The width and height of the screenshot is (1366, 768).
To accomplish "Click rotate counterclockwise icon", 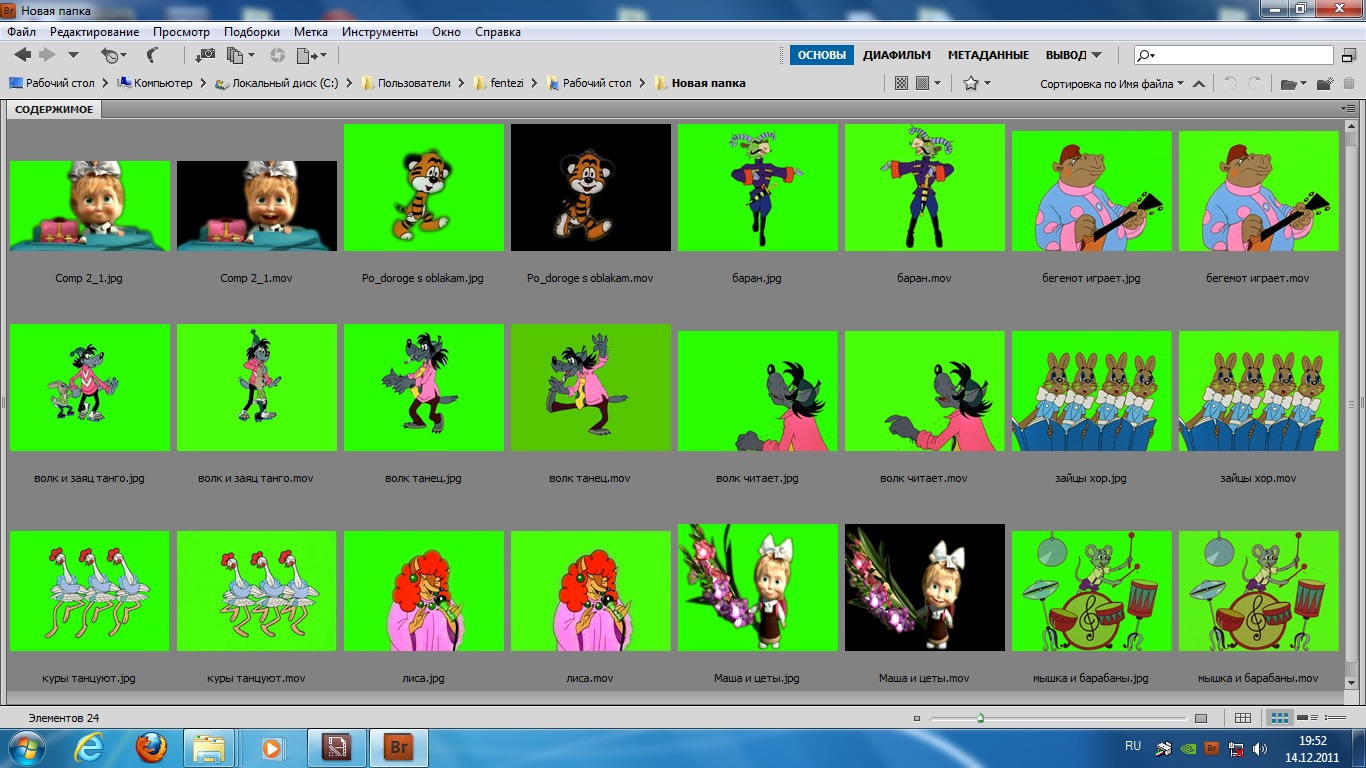I will click(x=1230, y=84).
